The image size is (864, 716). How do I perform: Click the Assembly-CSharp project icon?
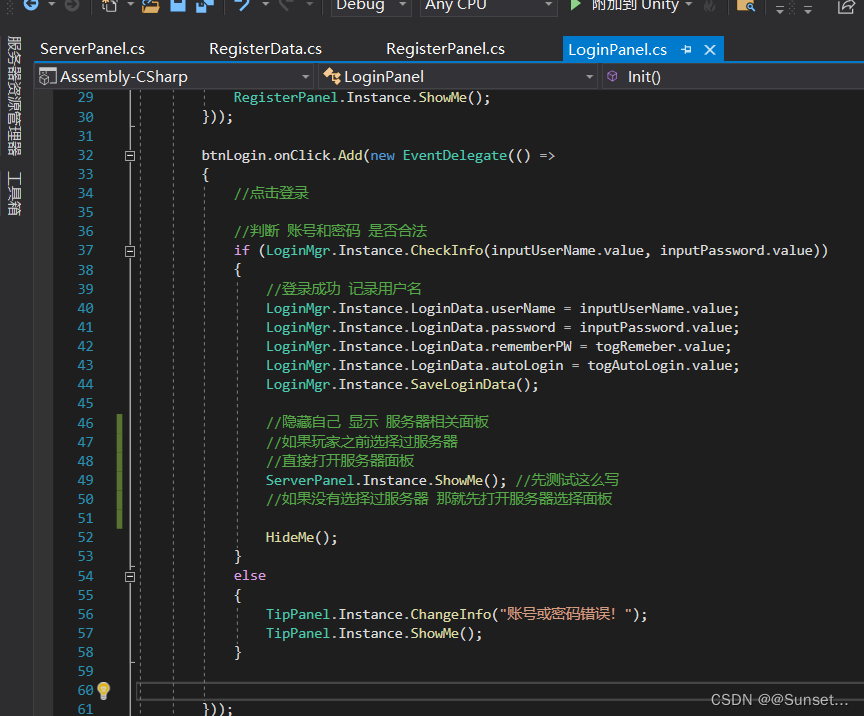click(x=47, y=77)
